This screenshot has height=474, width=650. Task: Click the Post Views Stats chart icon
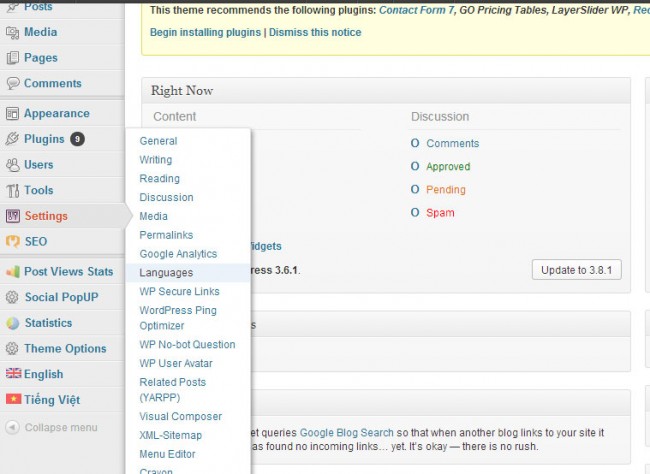coord(13,272)
